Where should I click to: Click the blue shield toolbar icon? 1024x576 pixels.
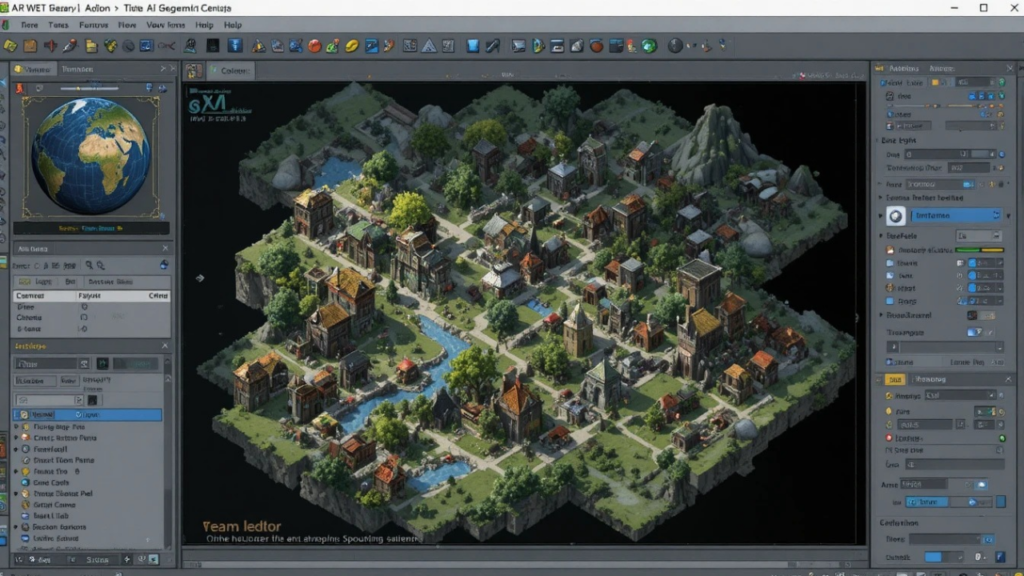473,46
